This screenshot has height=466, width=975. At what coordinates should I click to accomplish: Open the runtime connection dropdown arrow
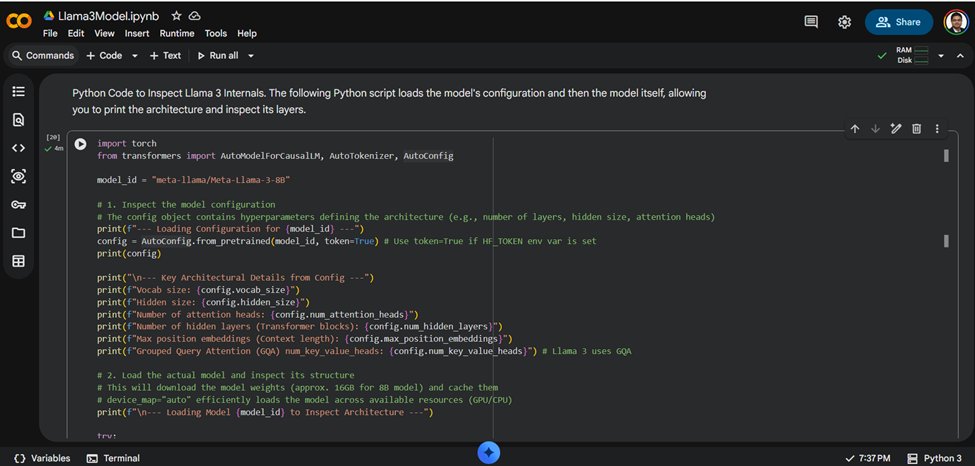pyautogui.click(x=941, y=55)
